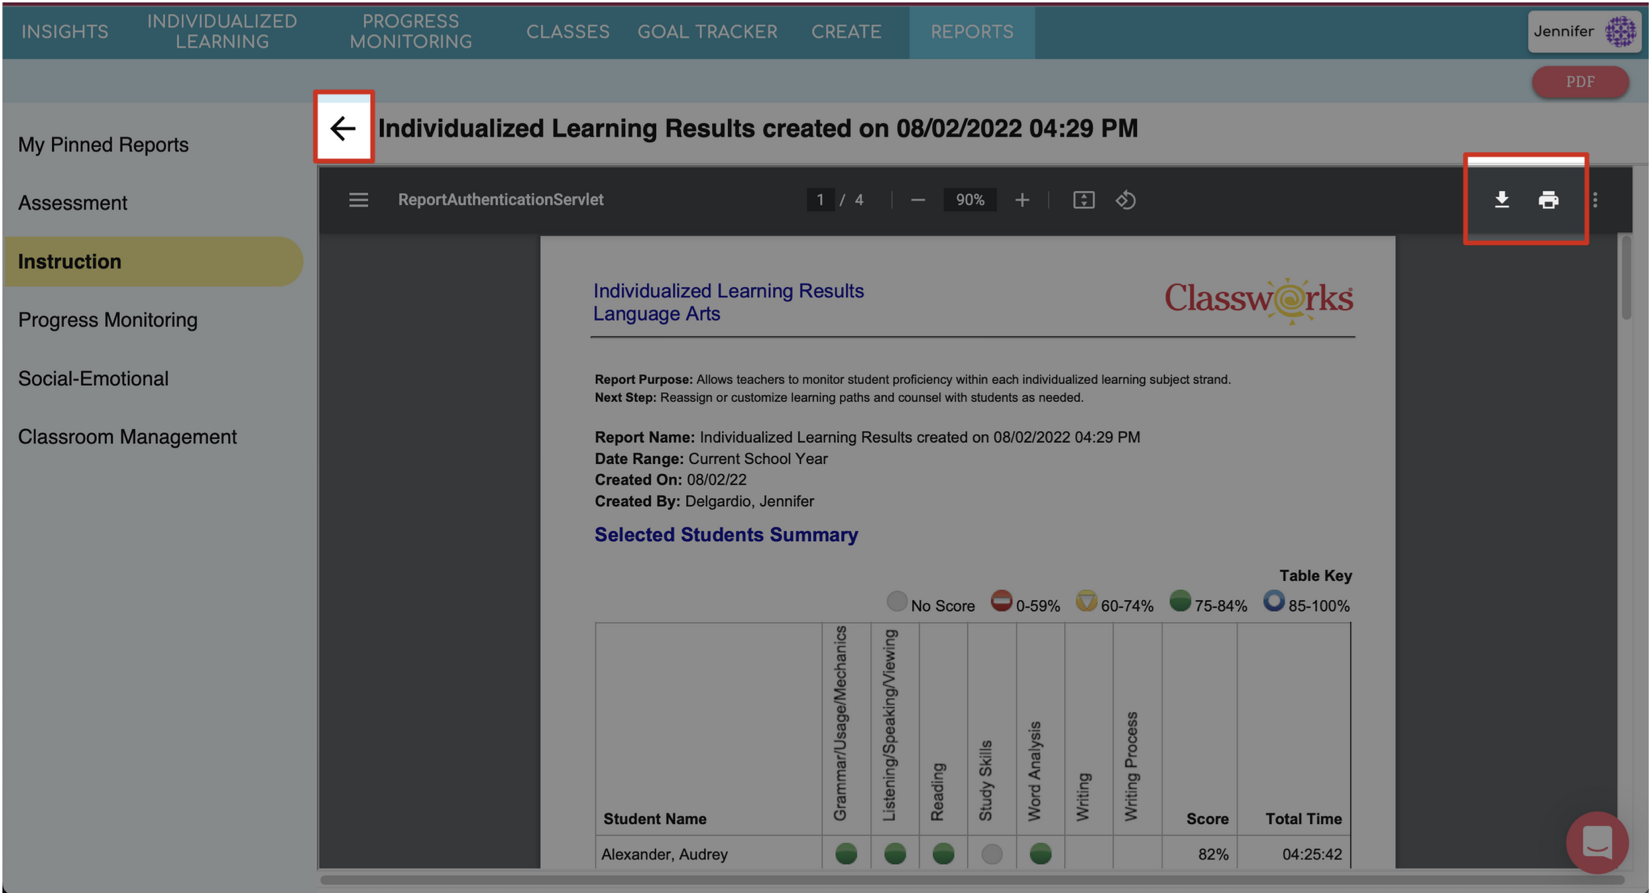Viewport: 1652px width, 893px height.
Task: Click the red PDF button
Action: click(1580, 82)
